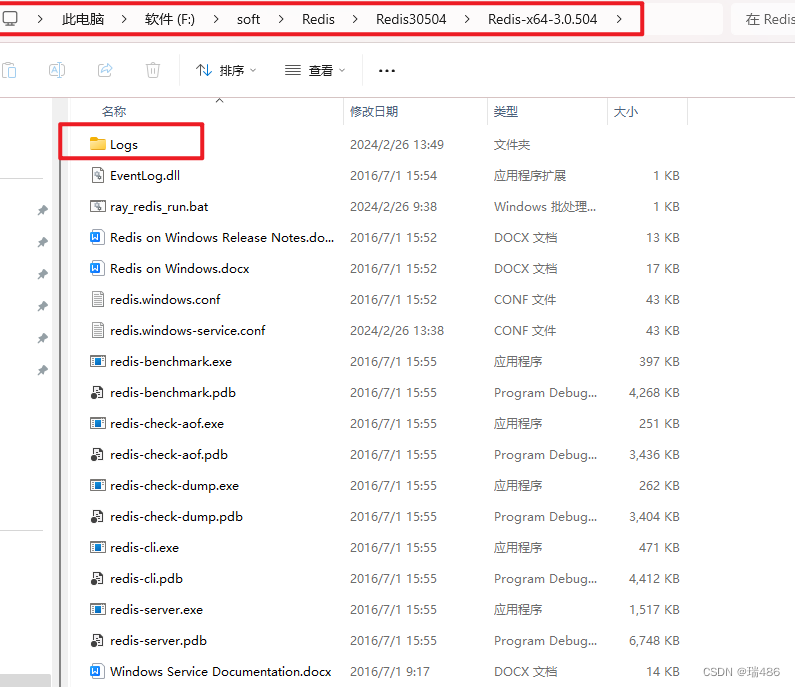Screen dimensions: 795x687
Task: Click the redis-check-dump.pdb icon
Action: click(x=97, y=516)
